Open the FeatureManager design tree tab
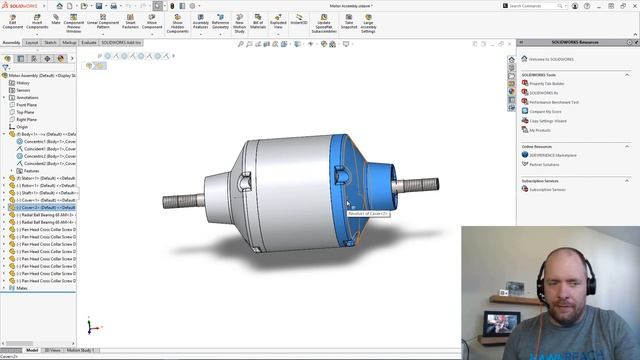This screenshot has width=640, height=360. pyautogui.click(x=7, y=59)
